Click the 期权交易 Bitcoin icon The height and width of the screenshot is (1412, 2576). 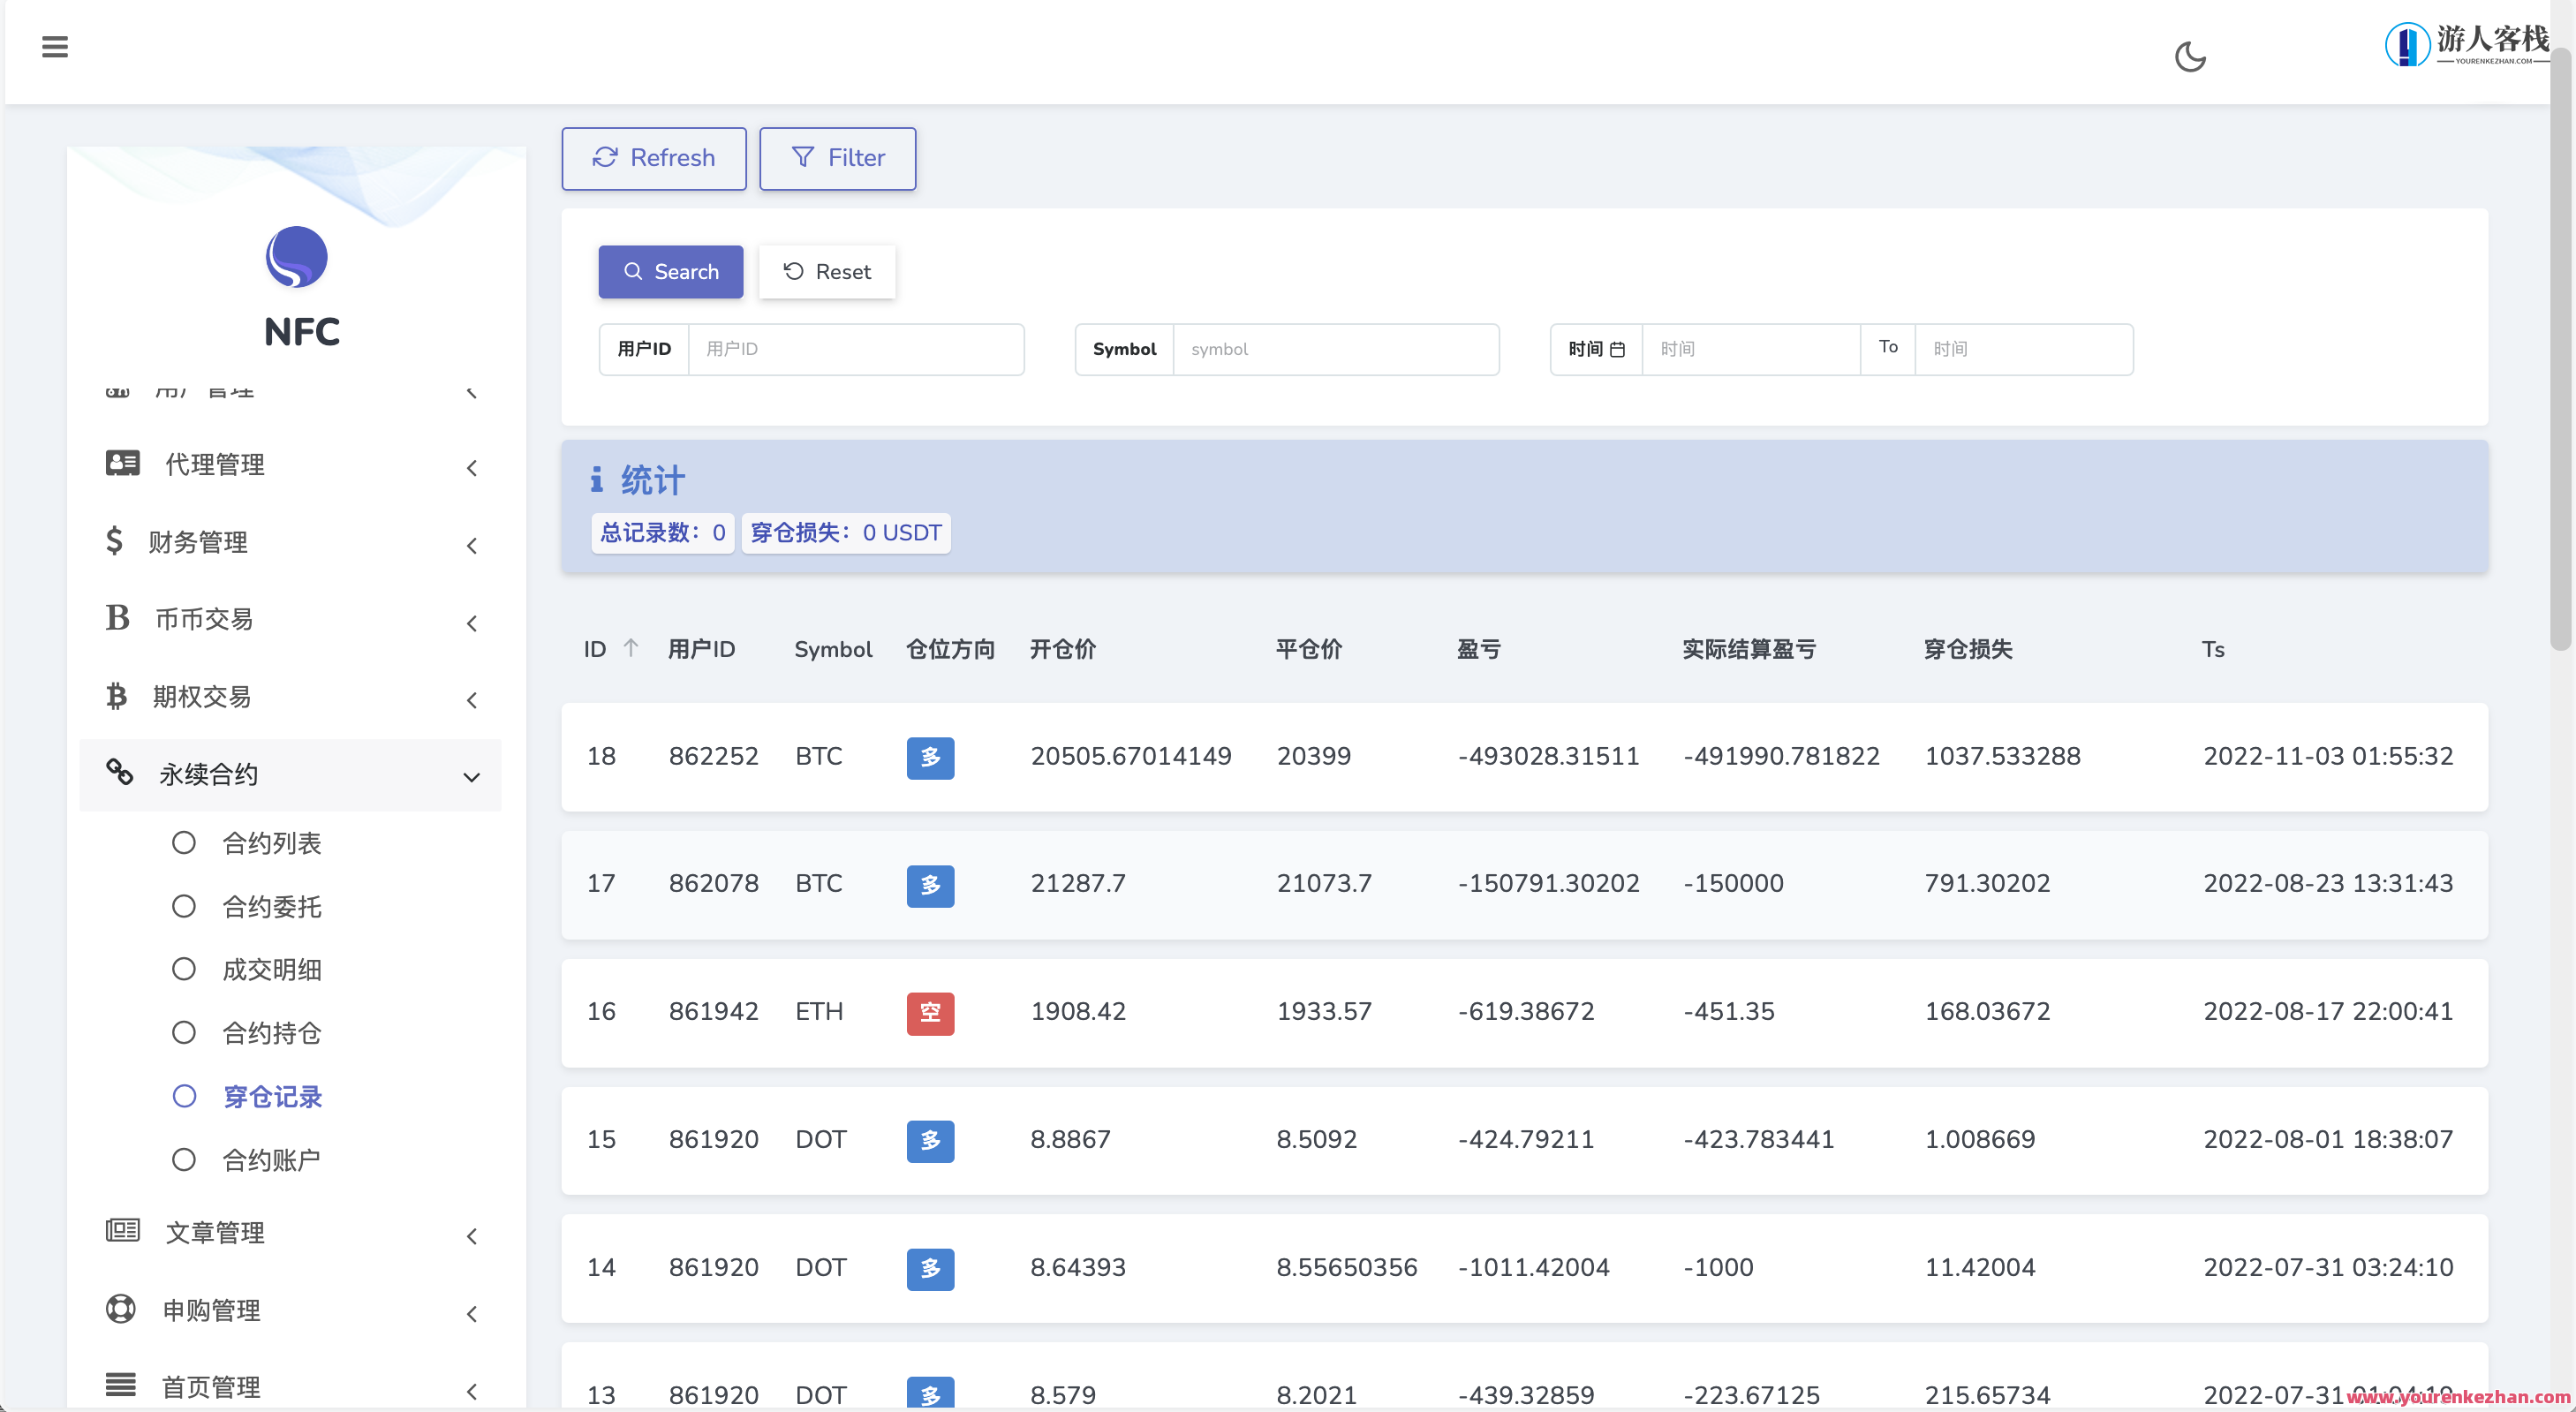click(117, 696)
